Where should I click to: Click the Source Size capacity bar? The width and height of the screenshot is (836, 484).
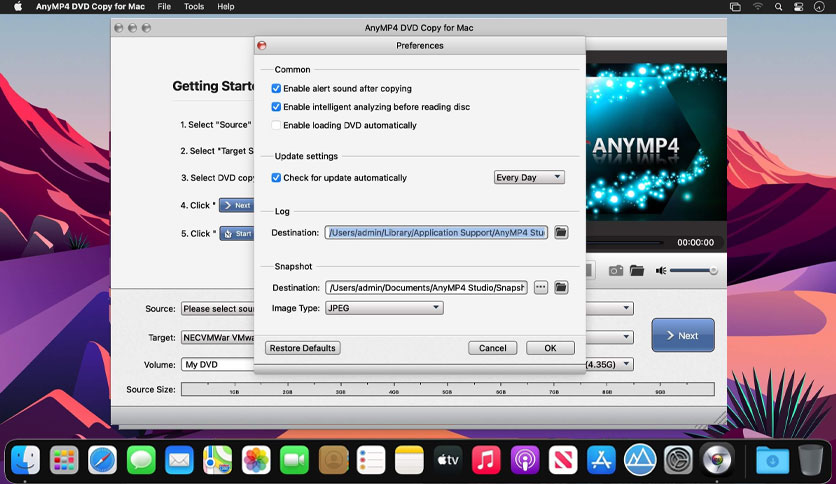point(448,389)
